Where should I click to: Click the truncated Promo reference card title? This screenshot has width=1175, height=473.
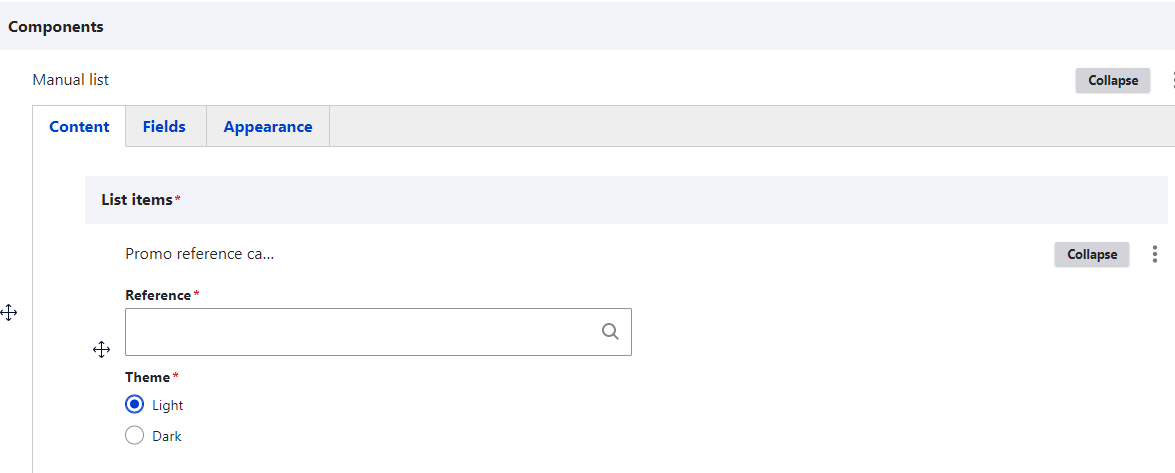pyautogui.click(x=199, y=254)
